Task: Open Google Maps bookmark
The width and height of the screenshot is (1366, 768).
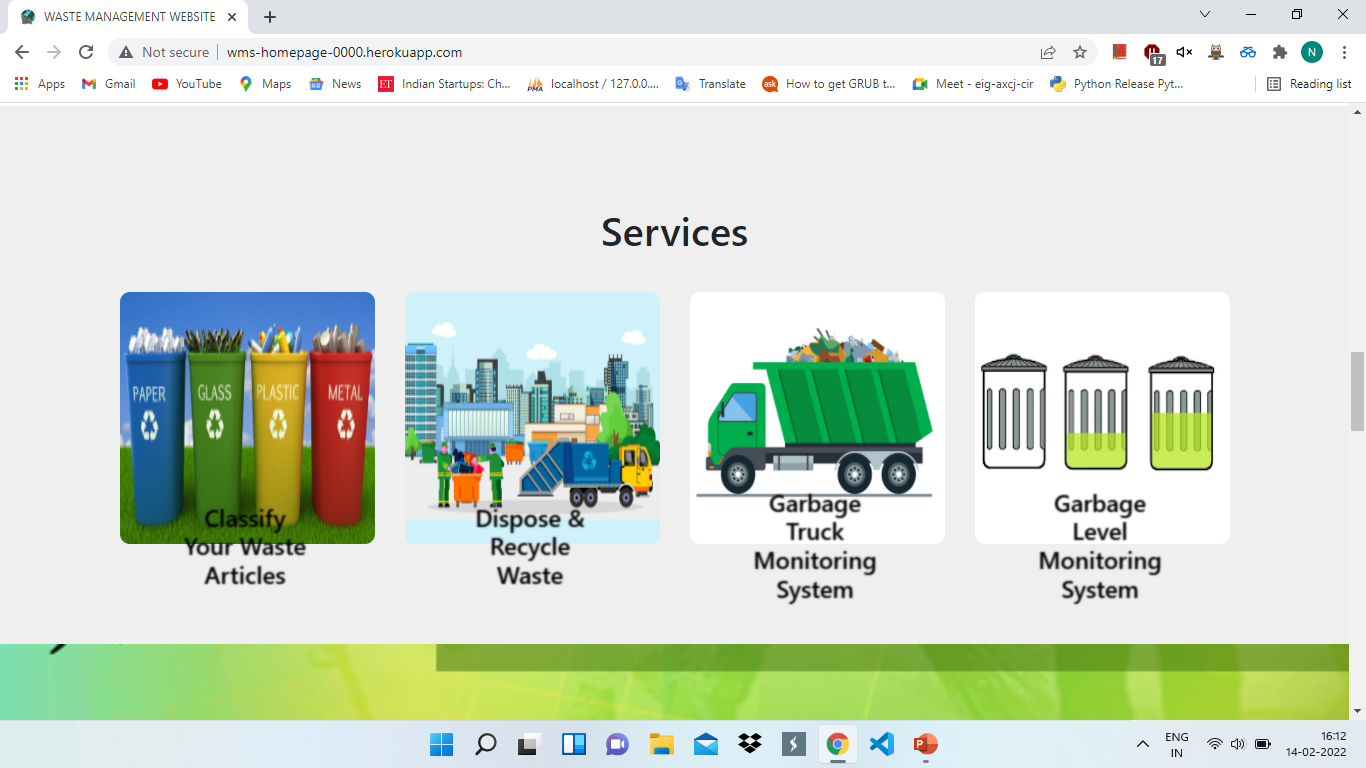Action: 264,84
